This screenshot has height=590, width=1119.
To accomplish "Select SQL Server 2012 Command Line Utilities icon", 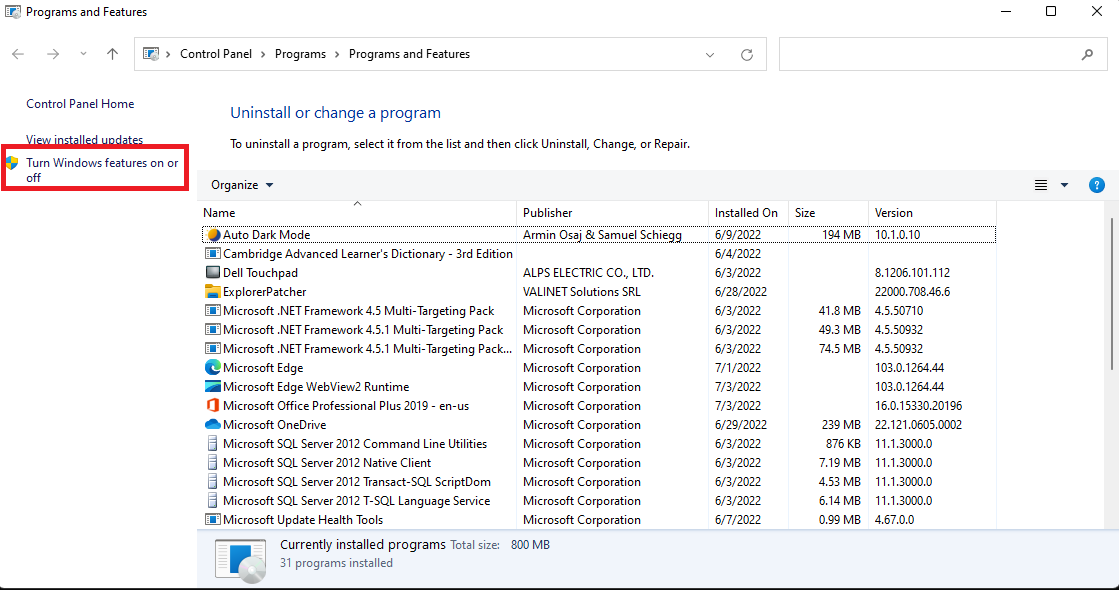I will [x=213, y=444].
